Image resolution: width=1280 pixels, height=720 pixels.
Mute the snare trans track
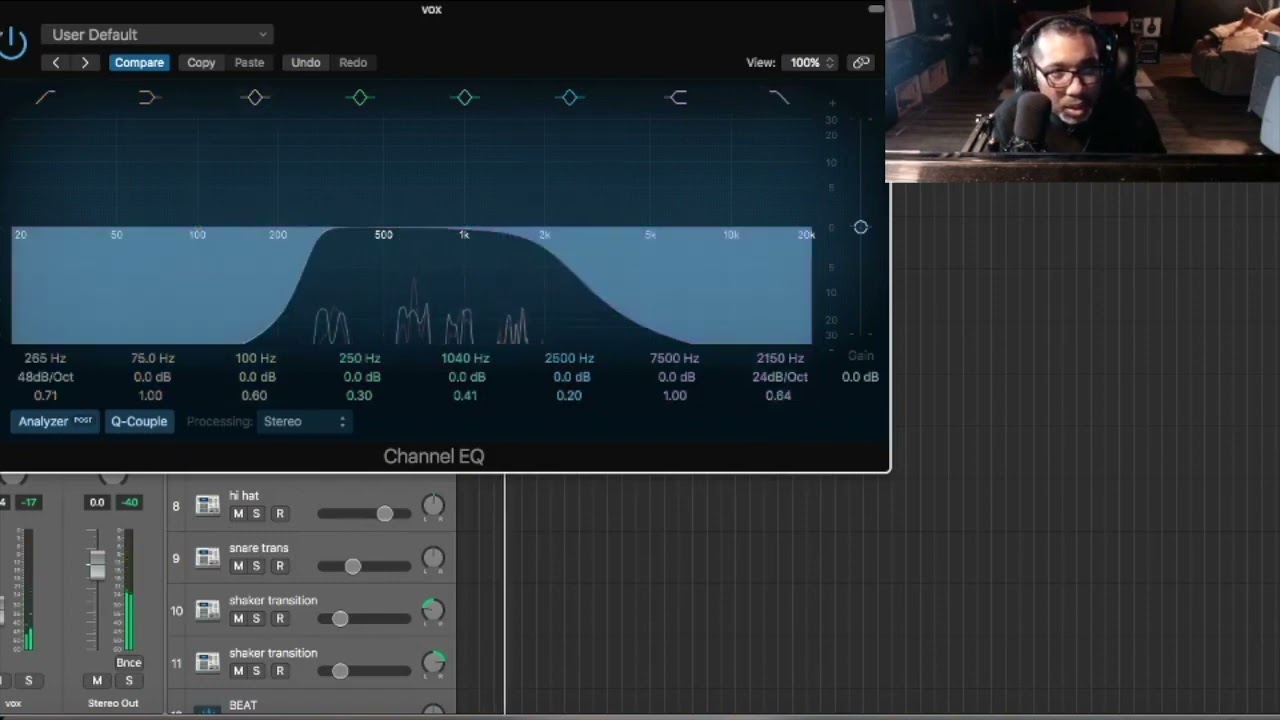tap(238, 566)
